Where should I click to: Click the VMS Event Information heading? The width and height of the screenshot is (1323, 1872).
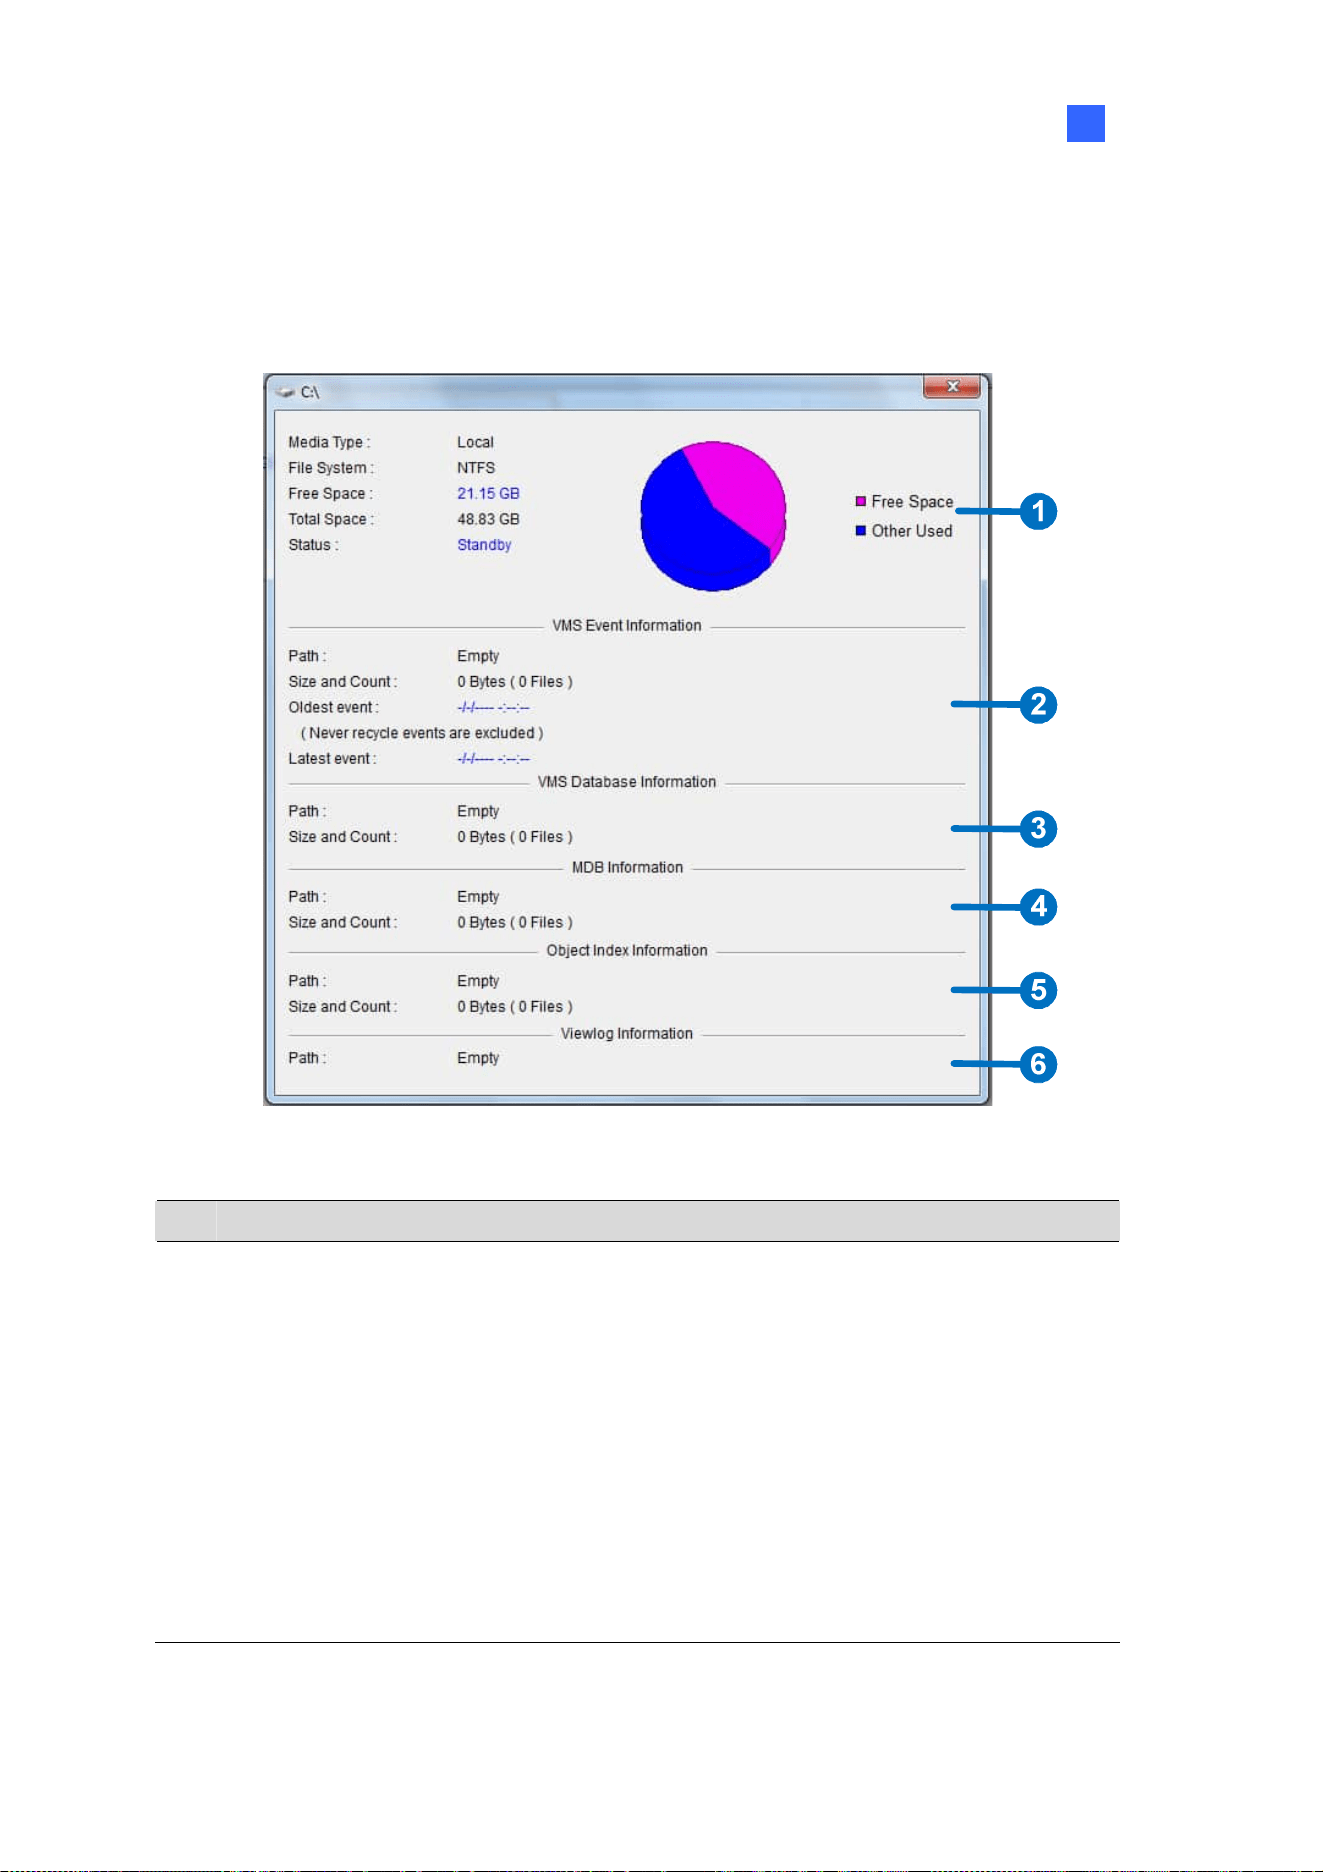point(627,626)
